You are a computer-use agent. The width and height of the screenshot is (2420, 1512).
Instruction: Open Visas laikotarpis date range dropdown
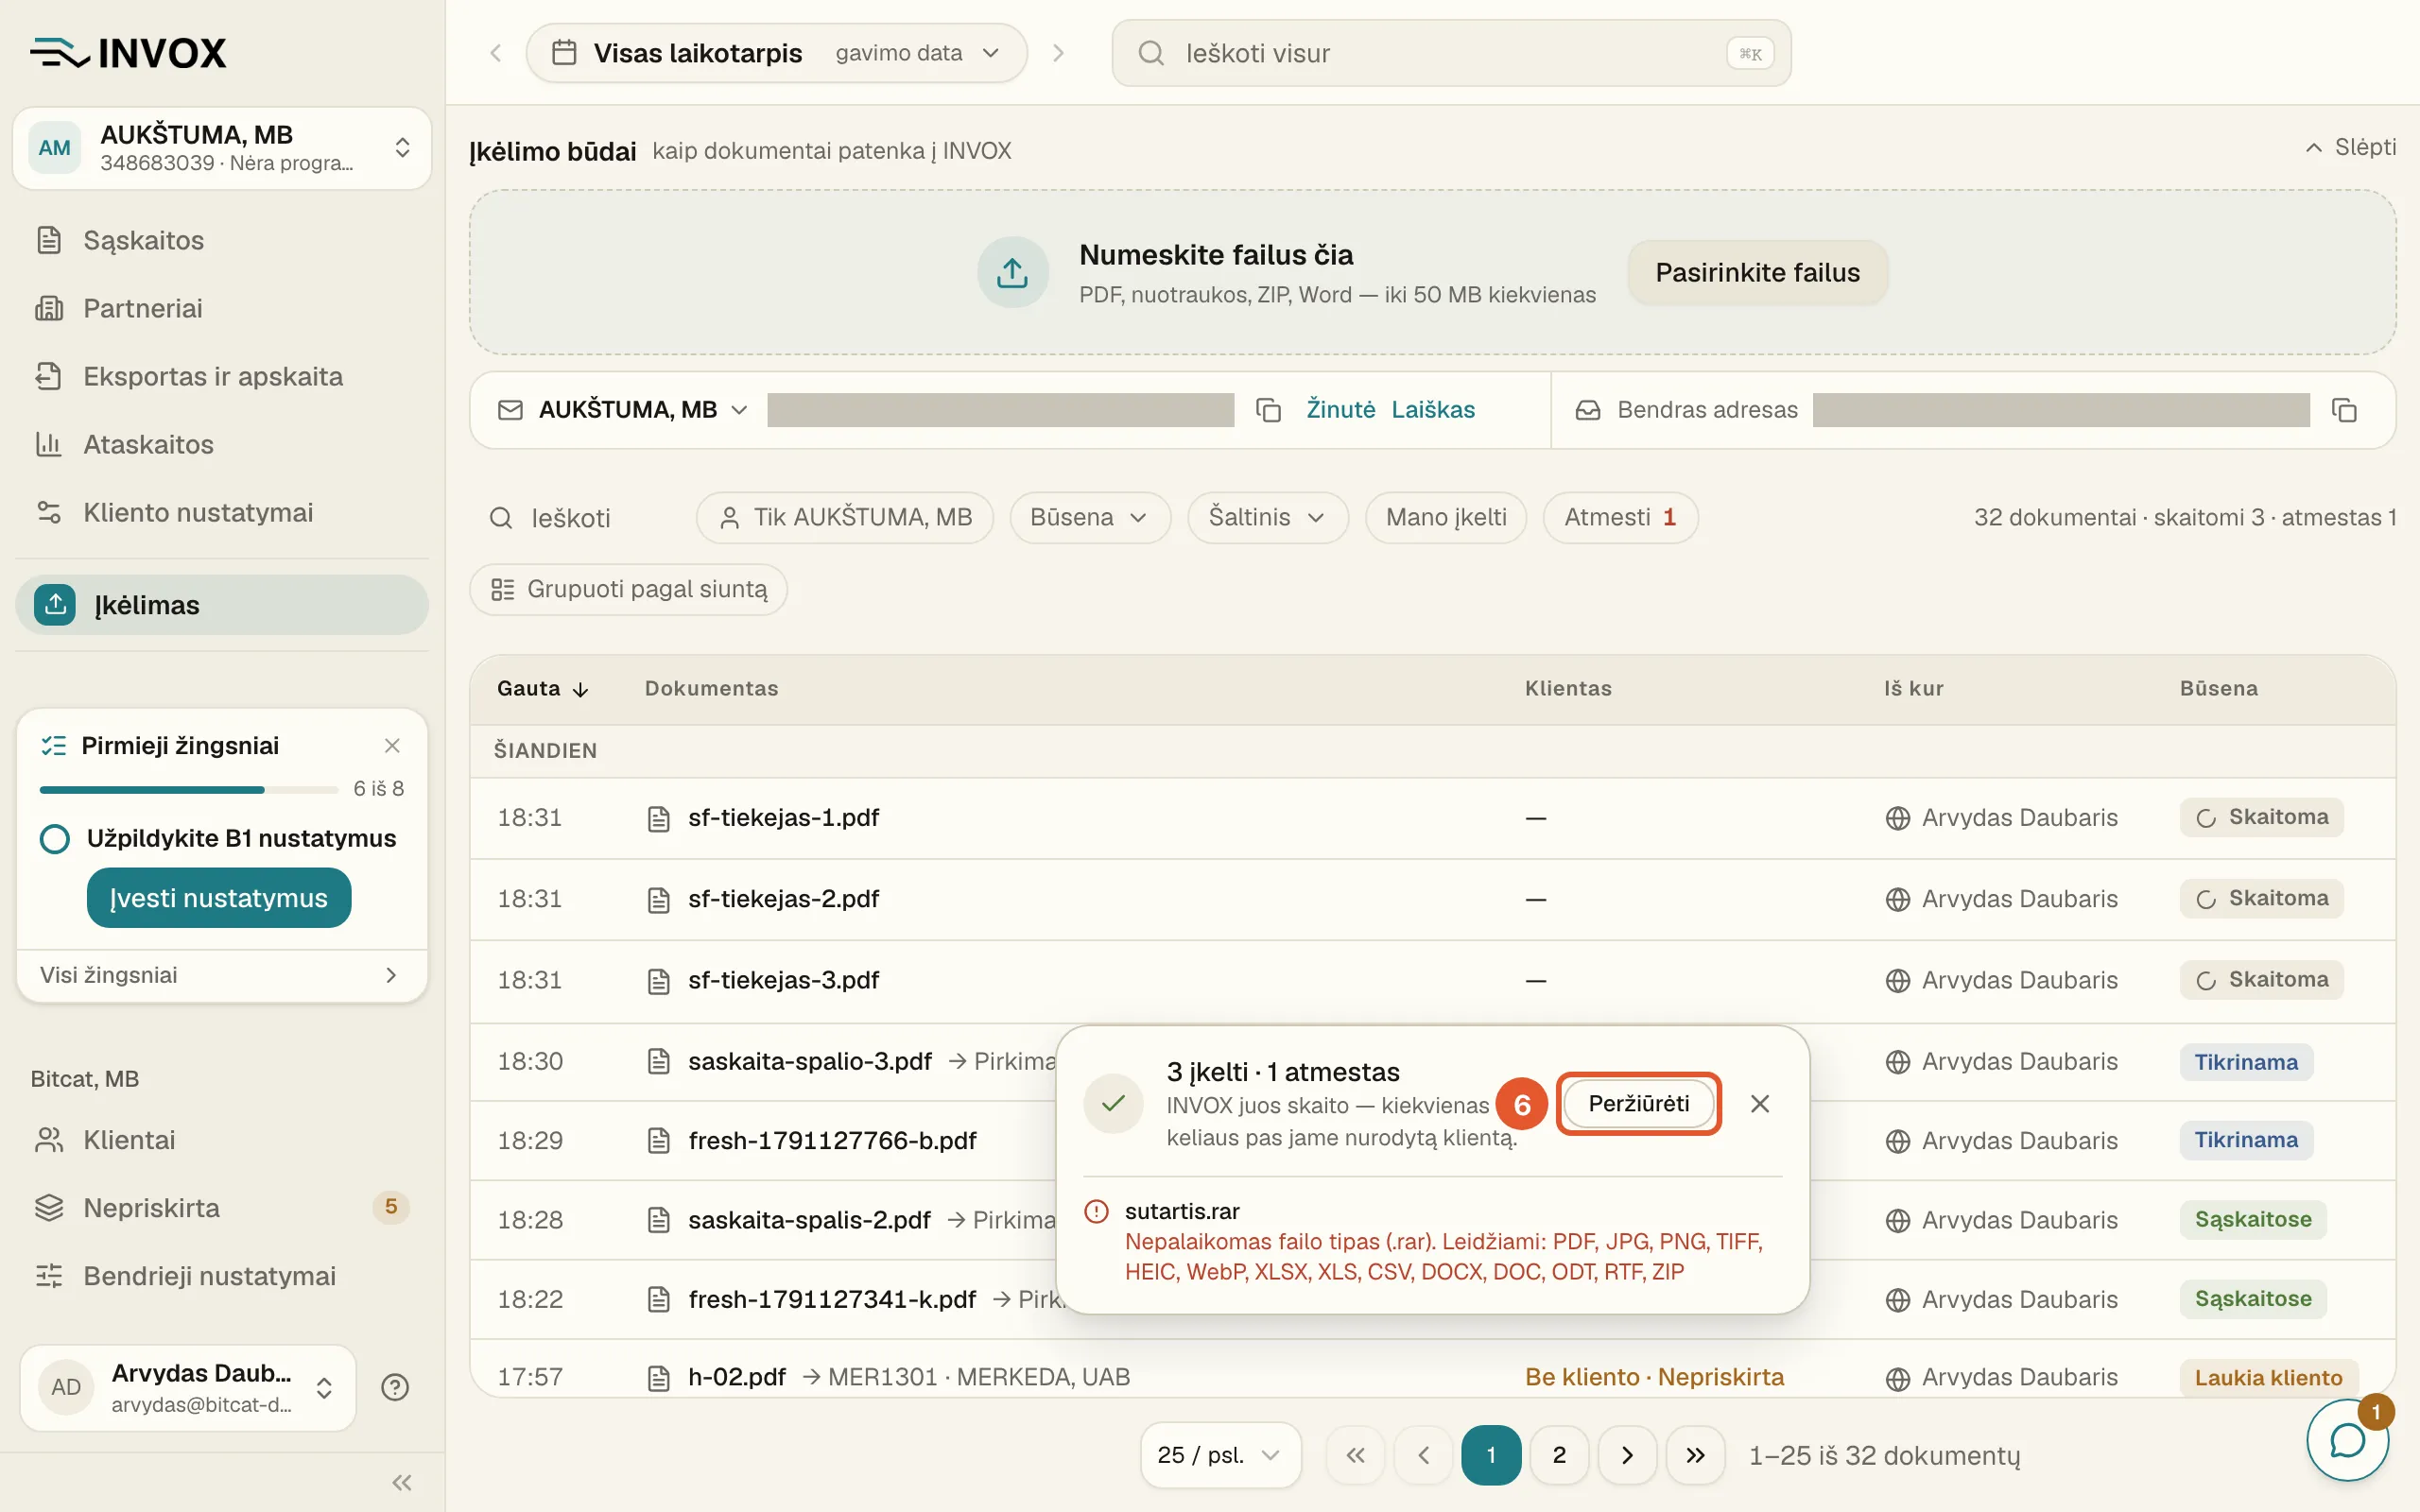777,53
